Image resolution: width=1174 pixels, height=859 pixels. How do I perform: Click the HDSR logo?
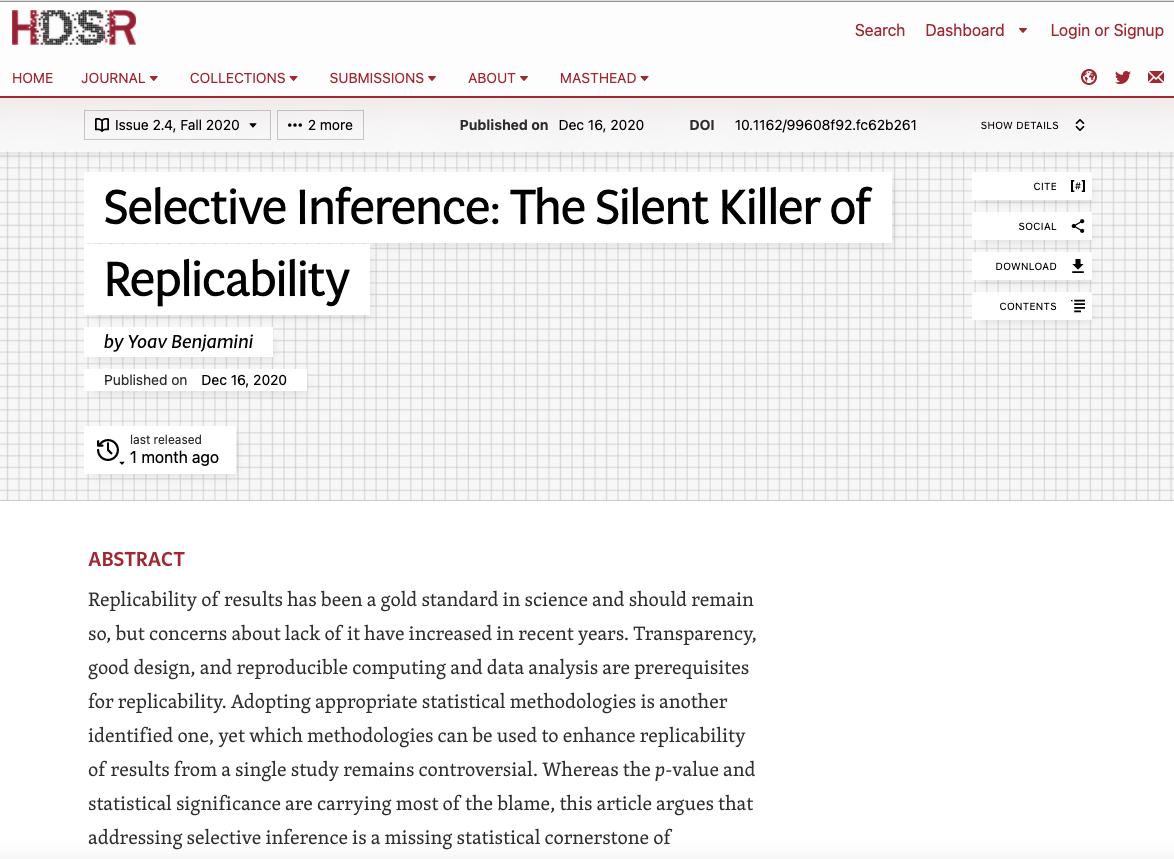click(x=73, y=28)
